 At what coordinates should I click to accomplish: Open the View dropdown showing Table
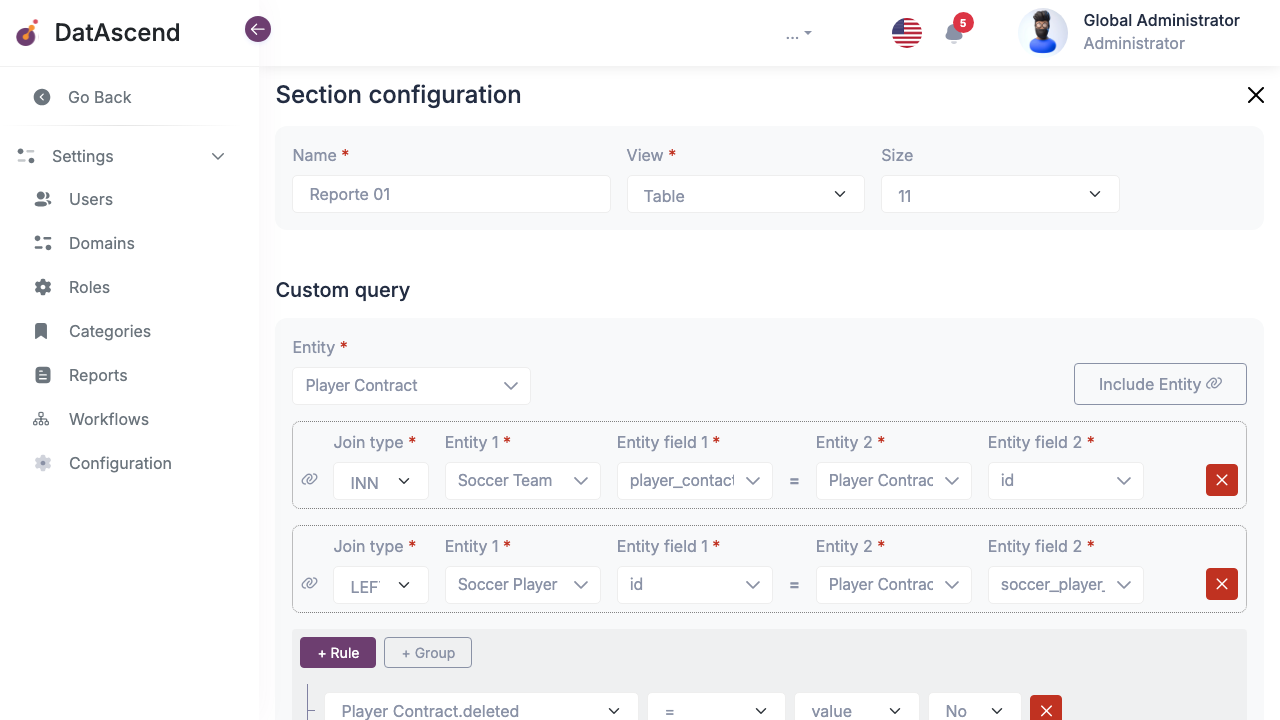tap(746, 195)
